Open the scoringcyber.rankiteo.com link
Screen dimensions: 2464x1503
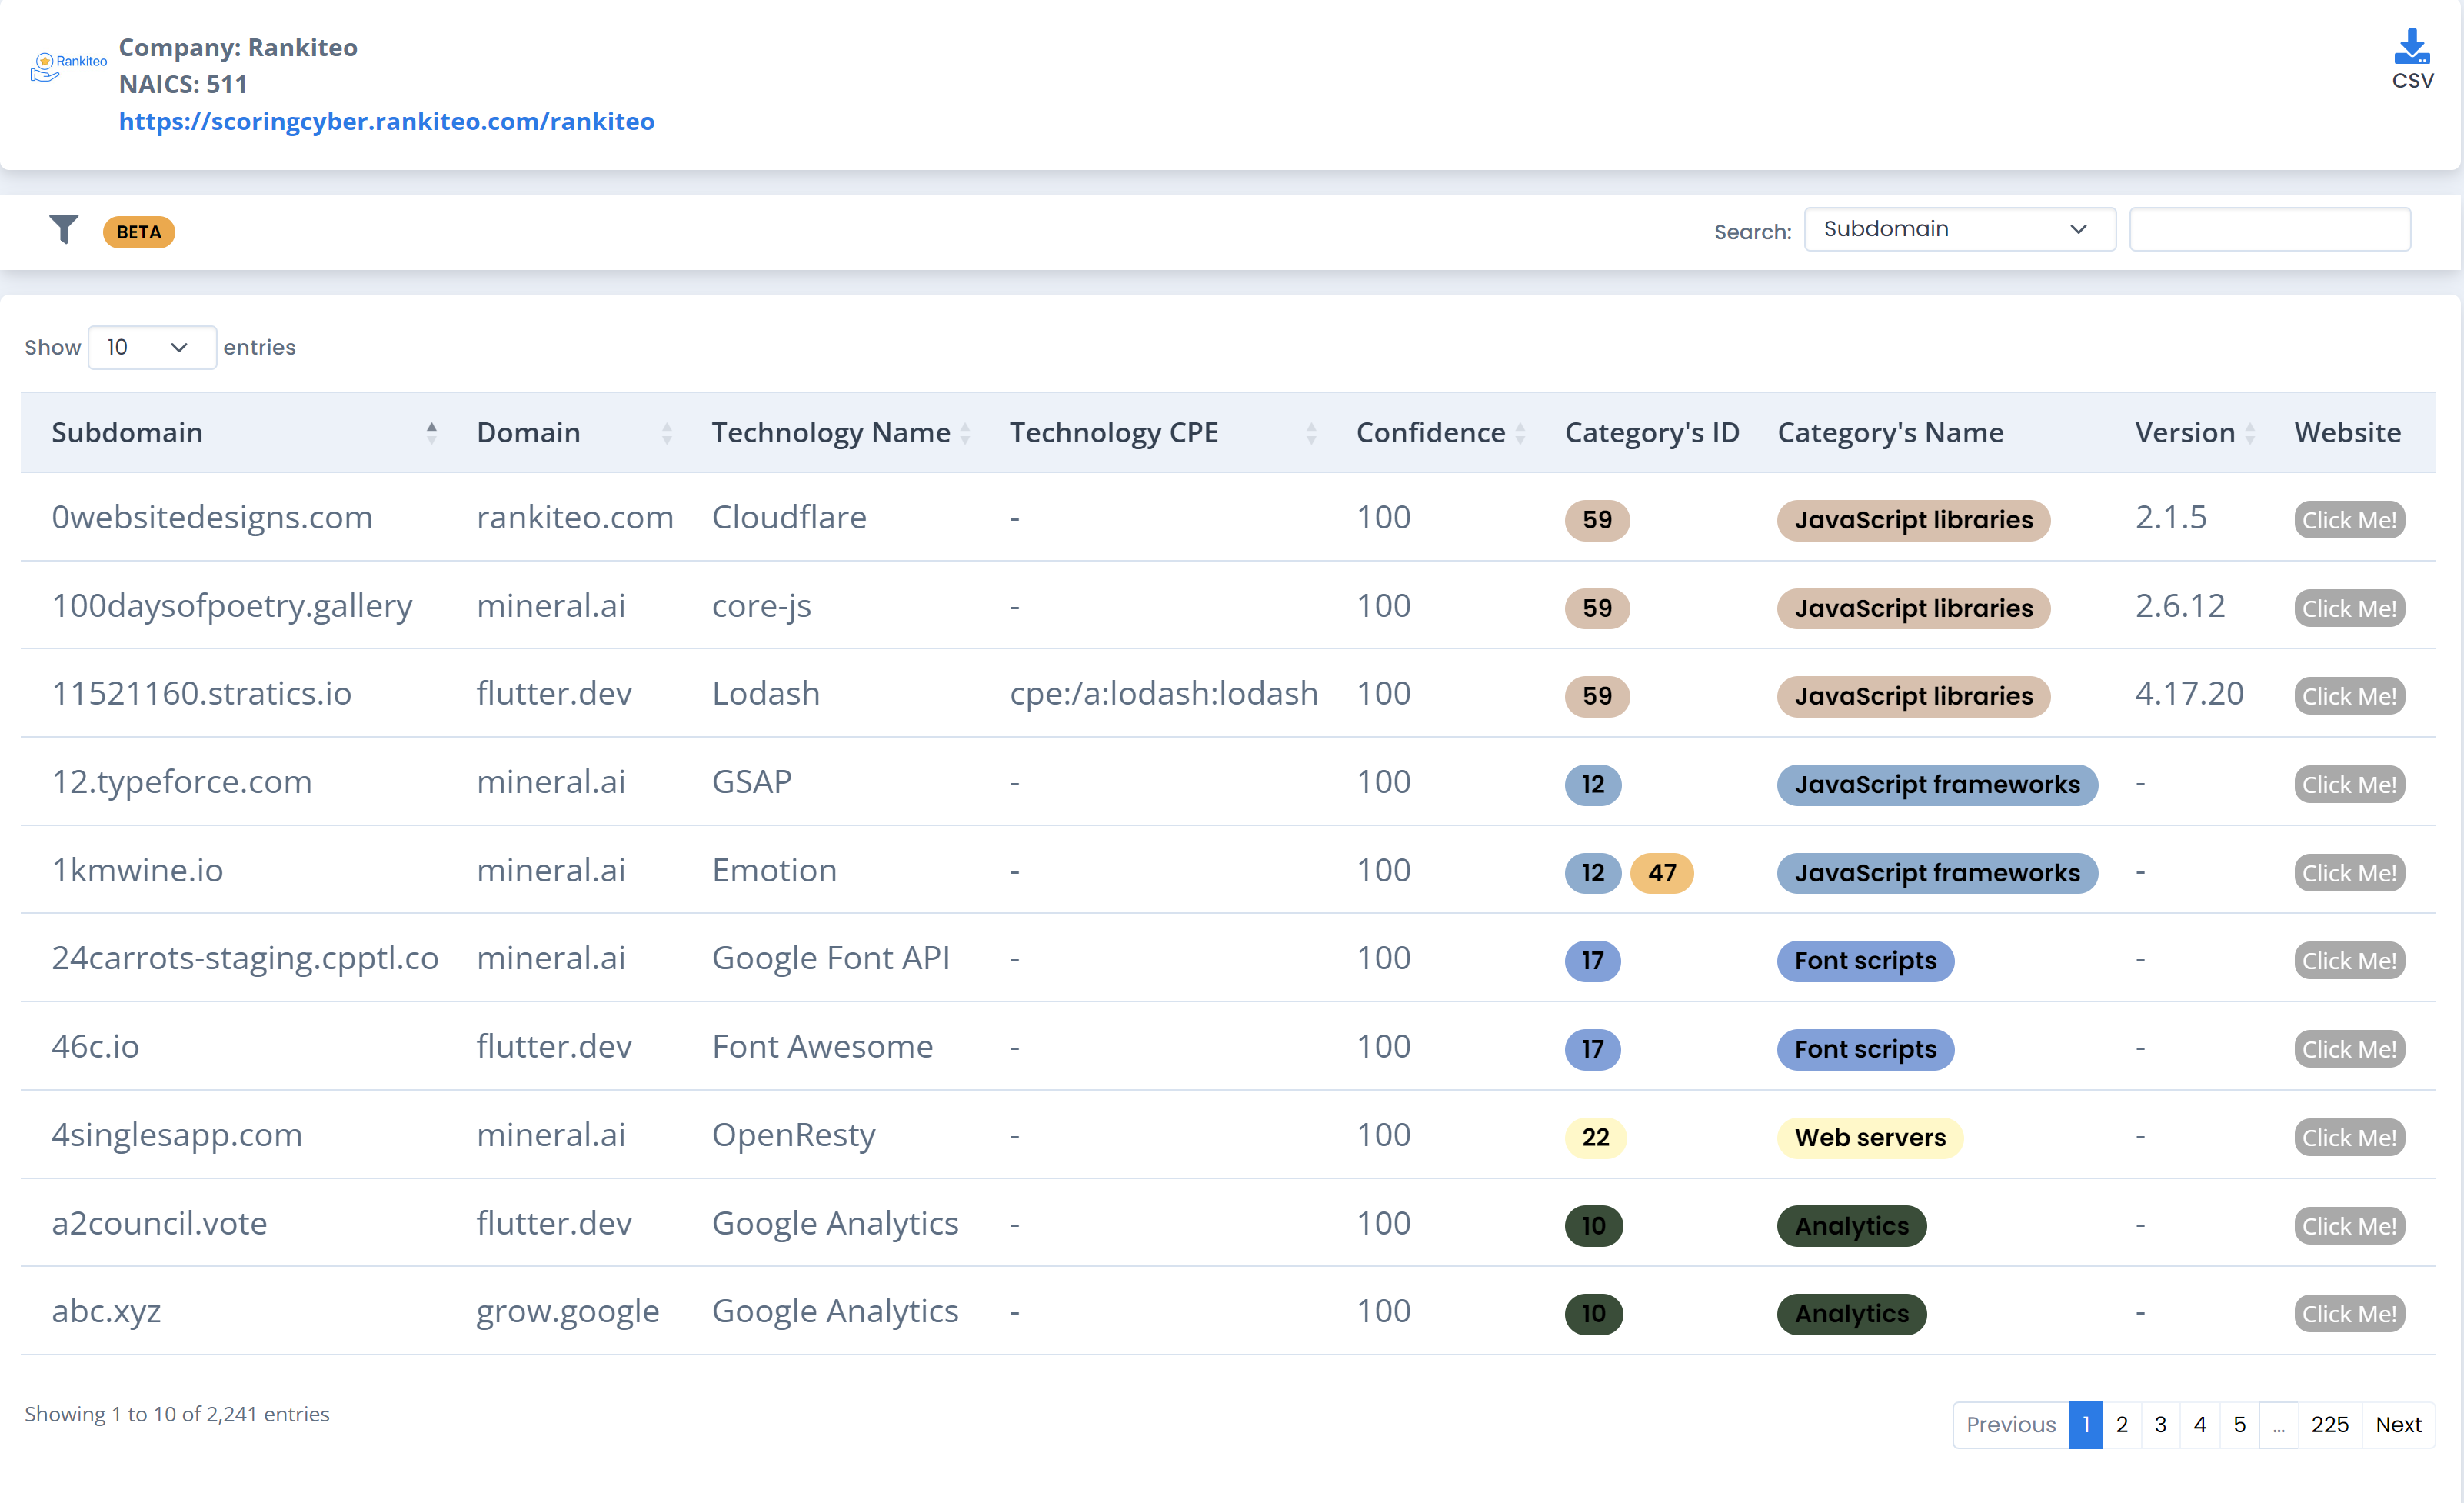click(x=386, y=121)
